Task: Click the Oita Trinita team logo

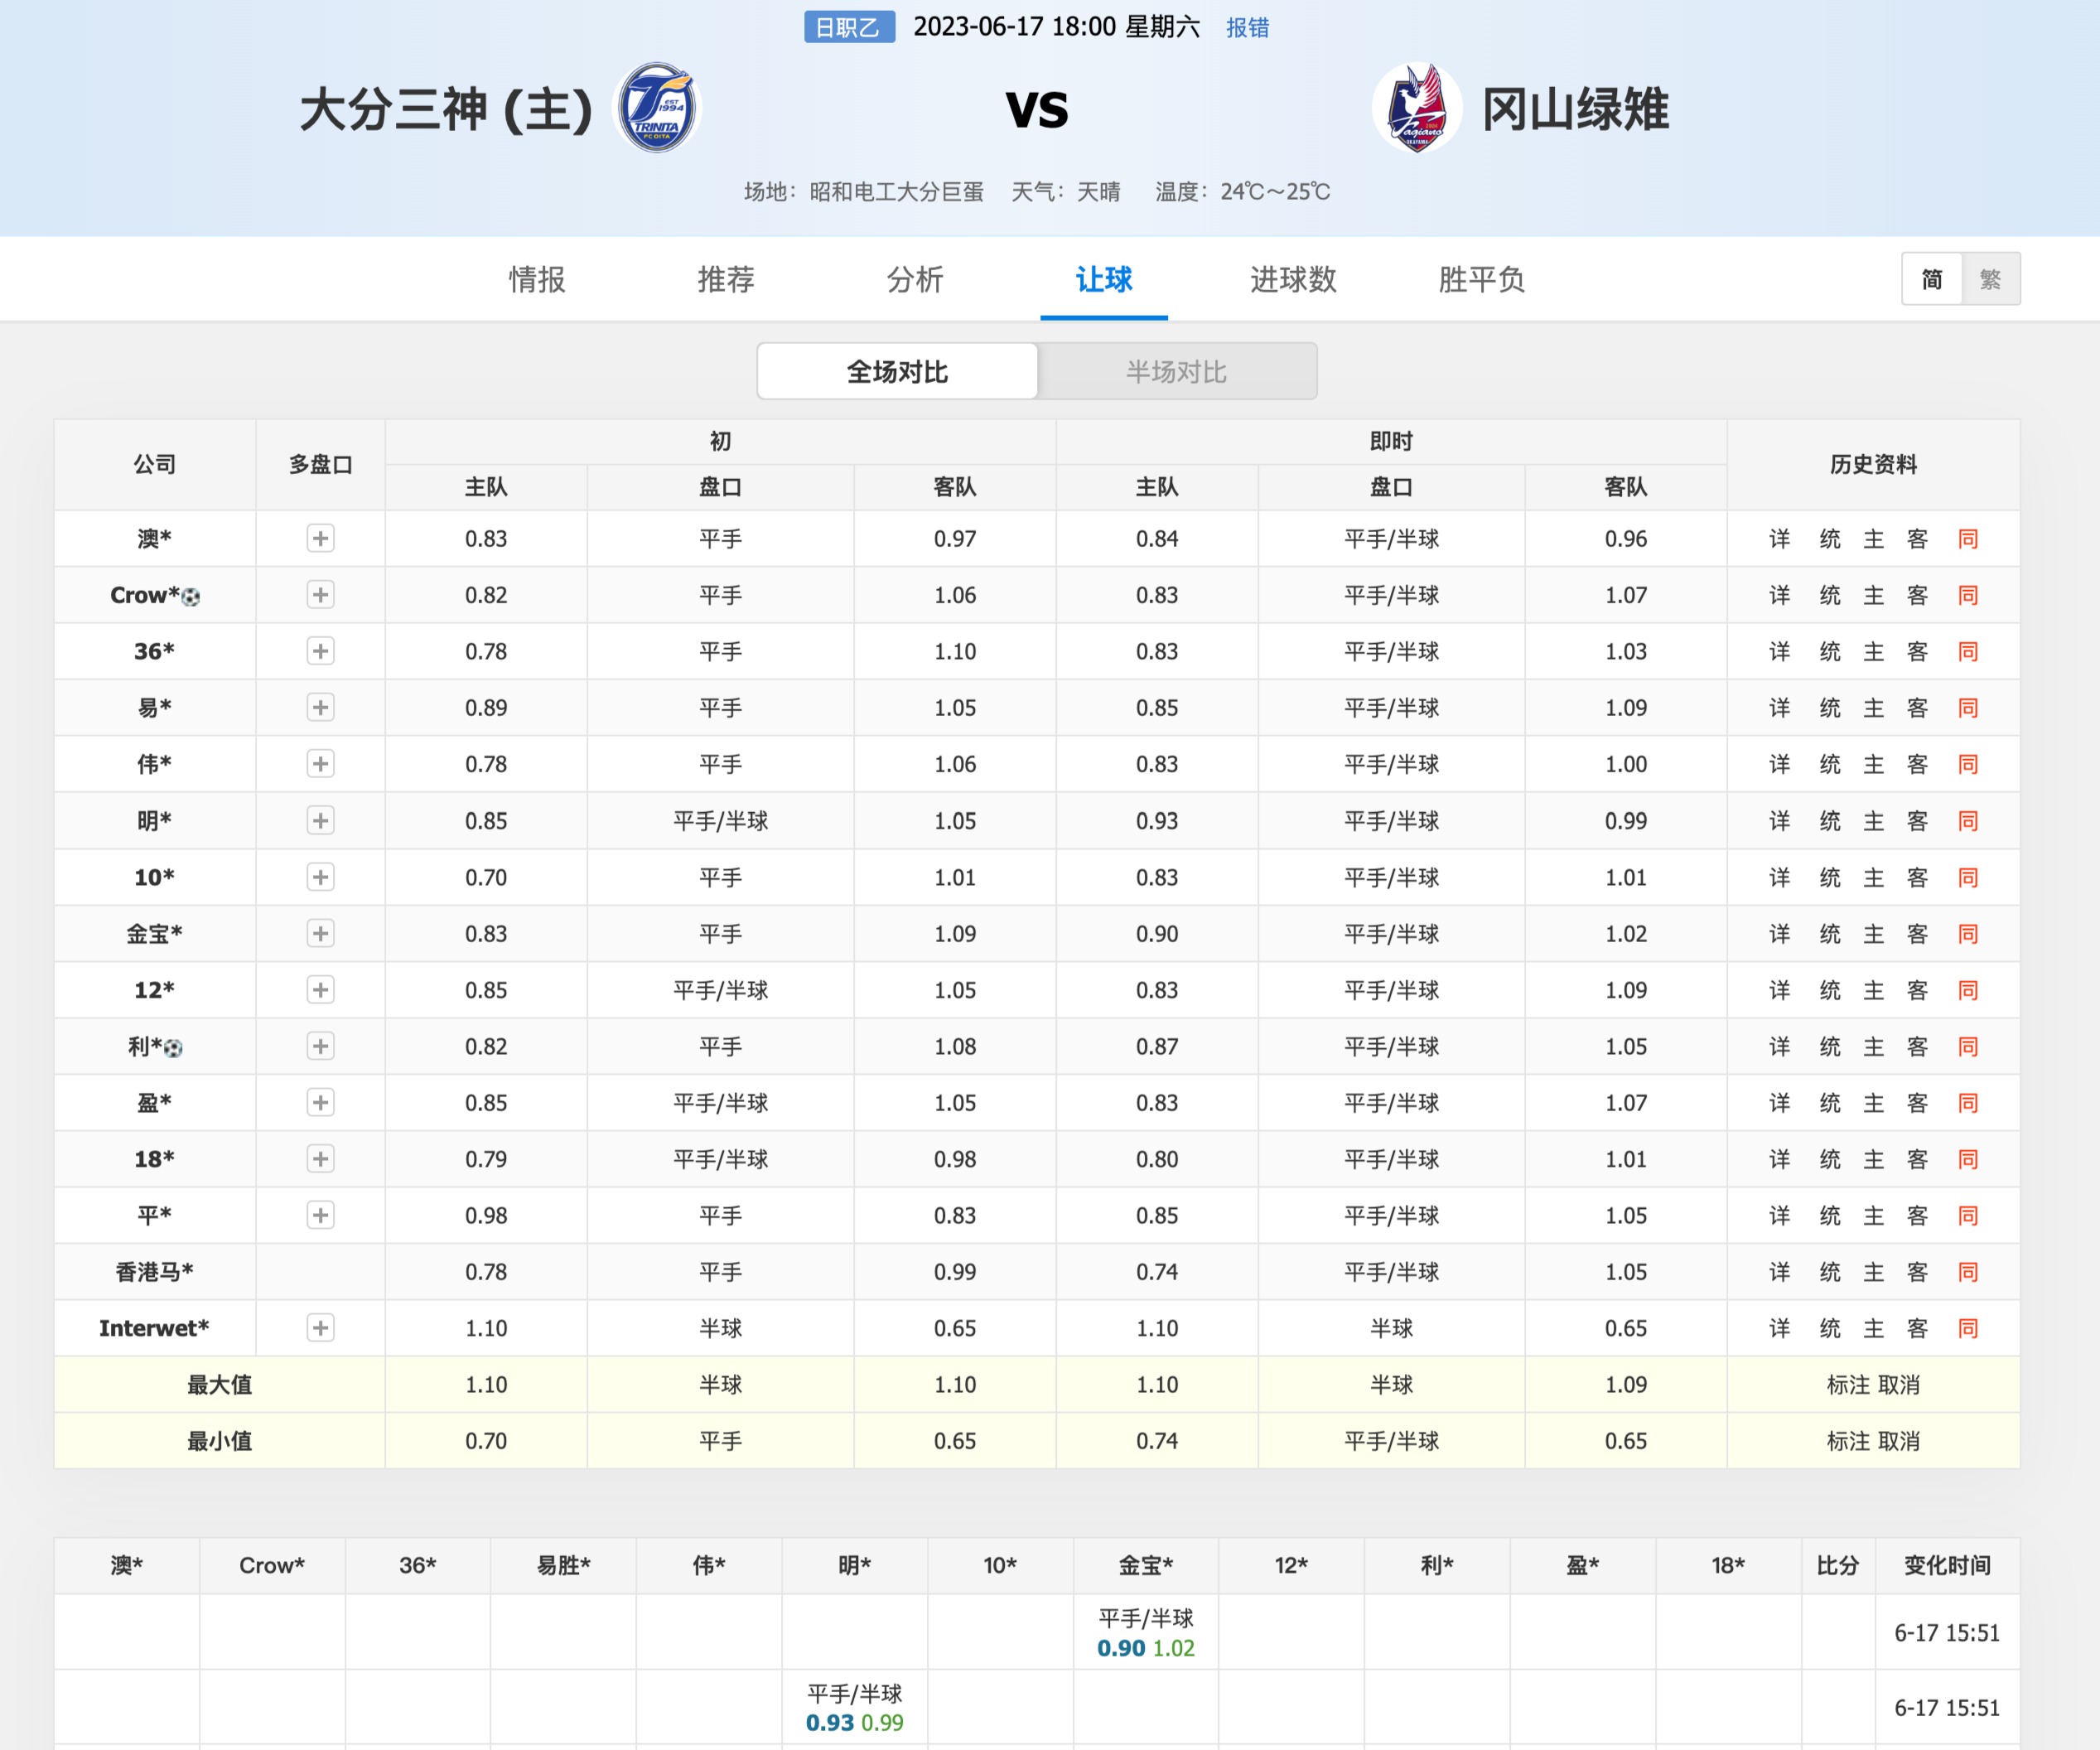Action: [656, 108]
